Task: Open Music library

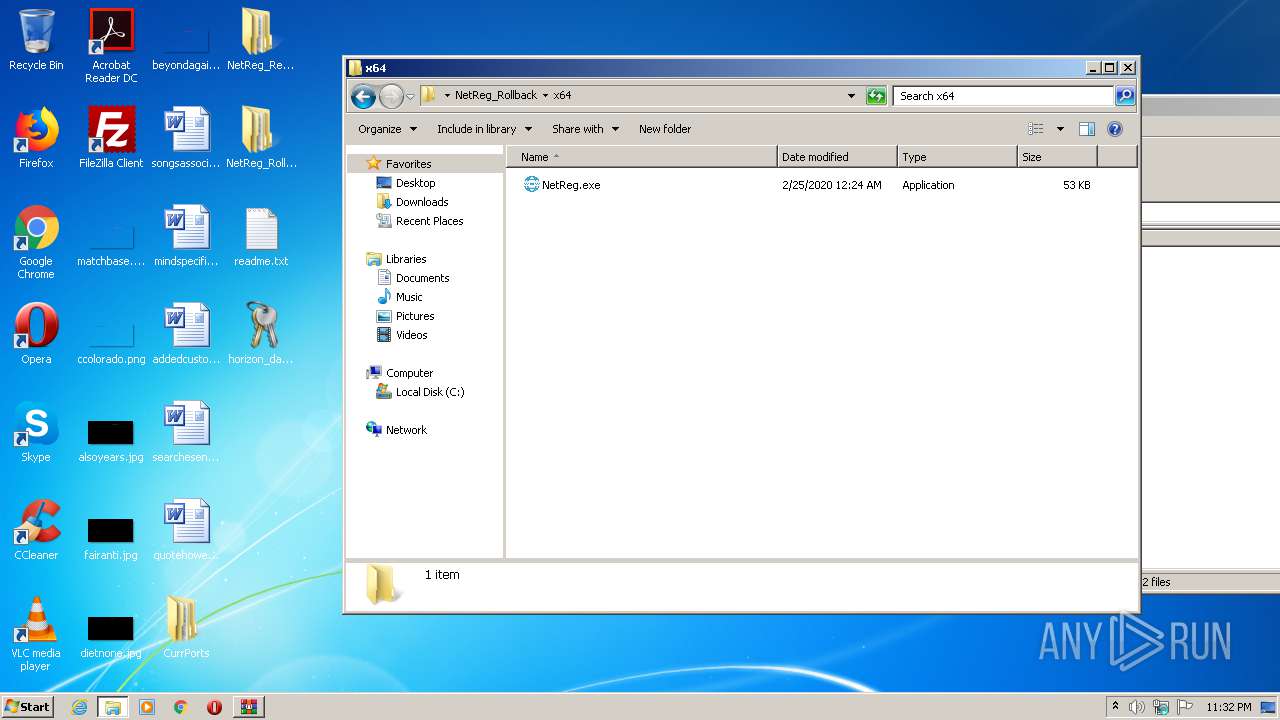Action: pos(409,297)
